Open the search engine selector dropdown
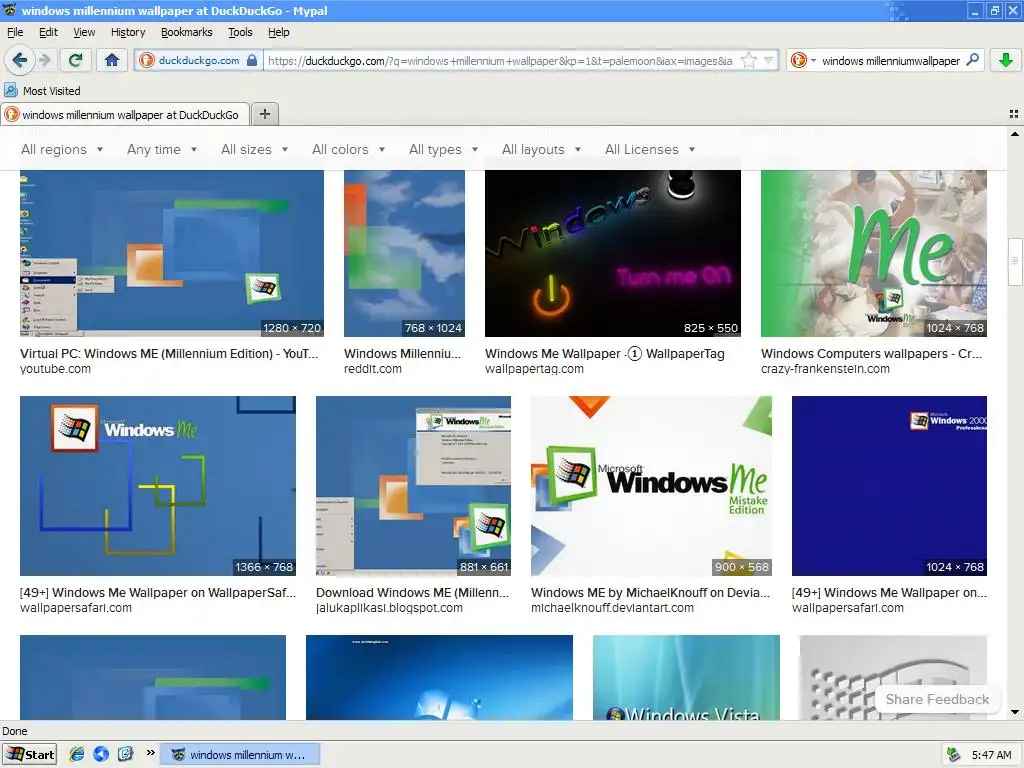The width and height of the screenshot is (1024, 768). click(x=803, y=61)
